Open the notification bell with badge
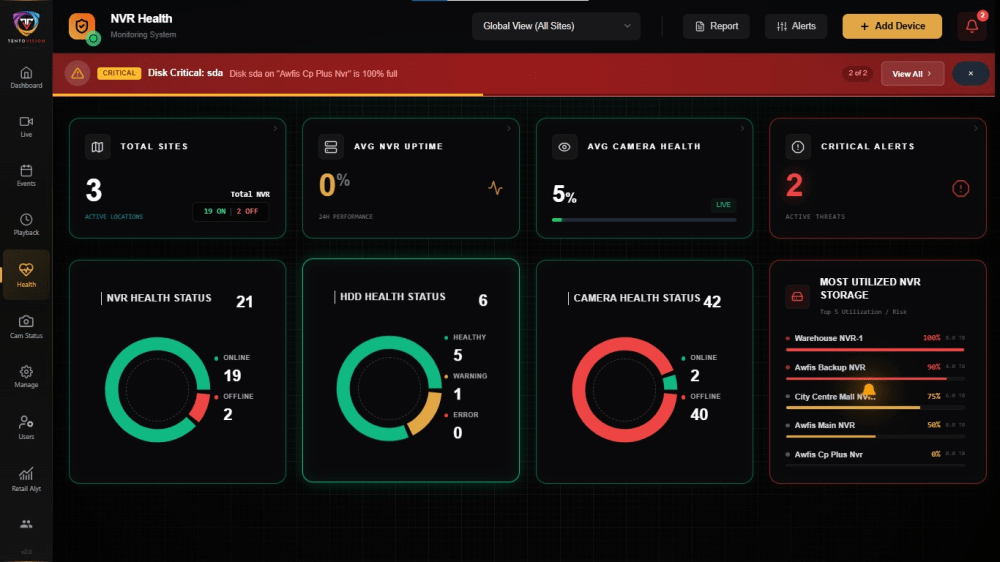The width and height of the screenshot is (1000, 562). [971, 26]
